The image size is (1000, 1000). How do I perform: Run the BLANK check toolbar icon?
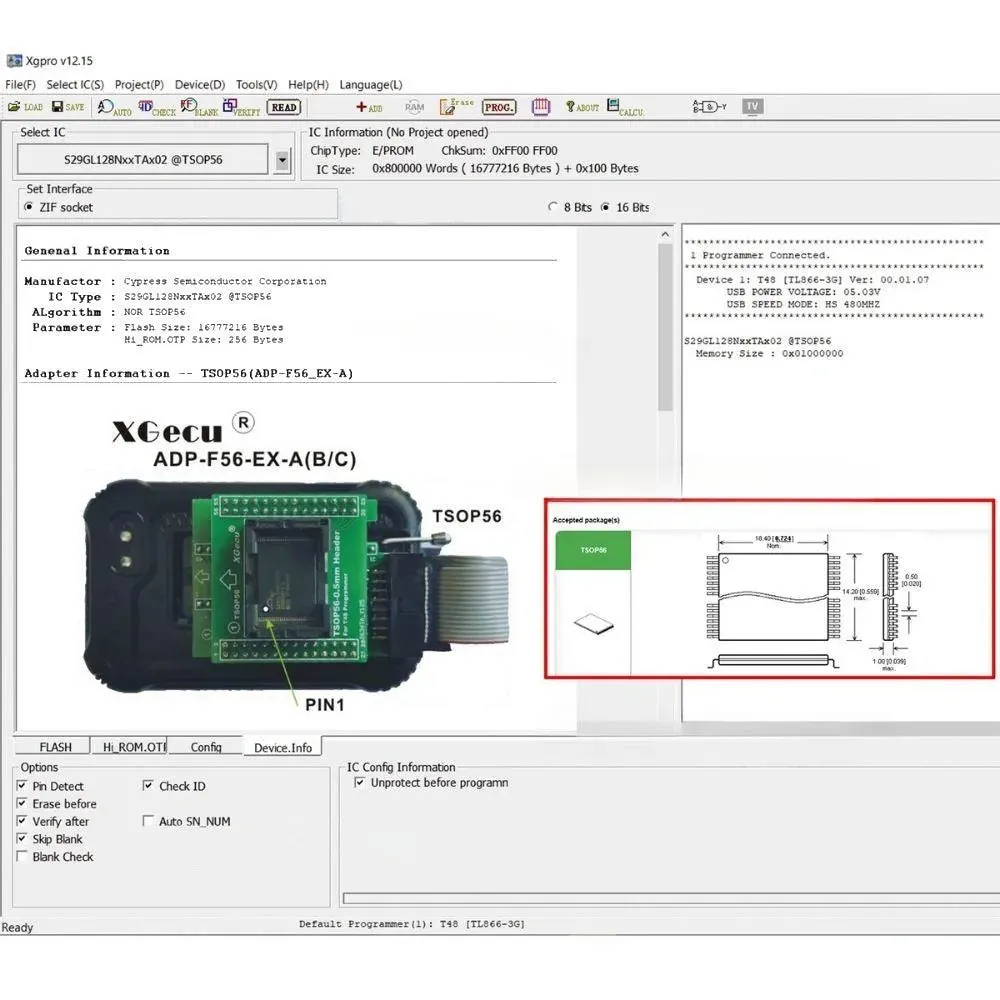pyautogui.click(x=199, y=107)
